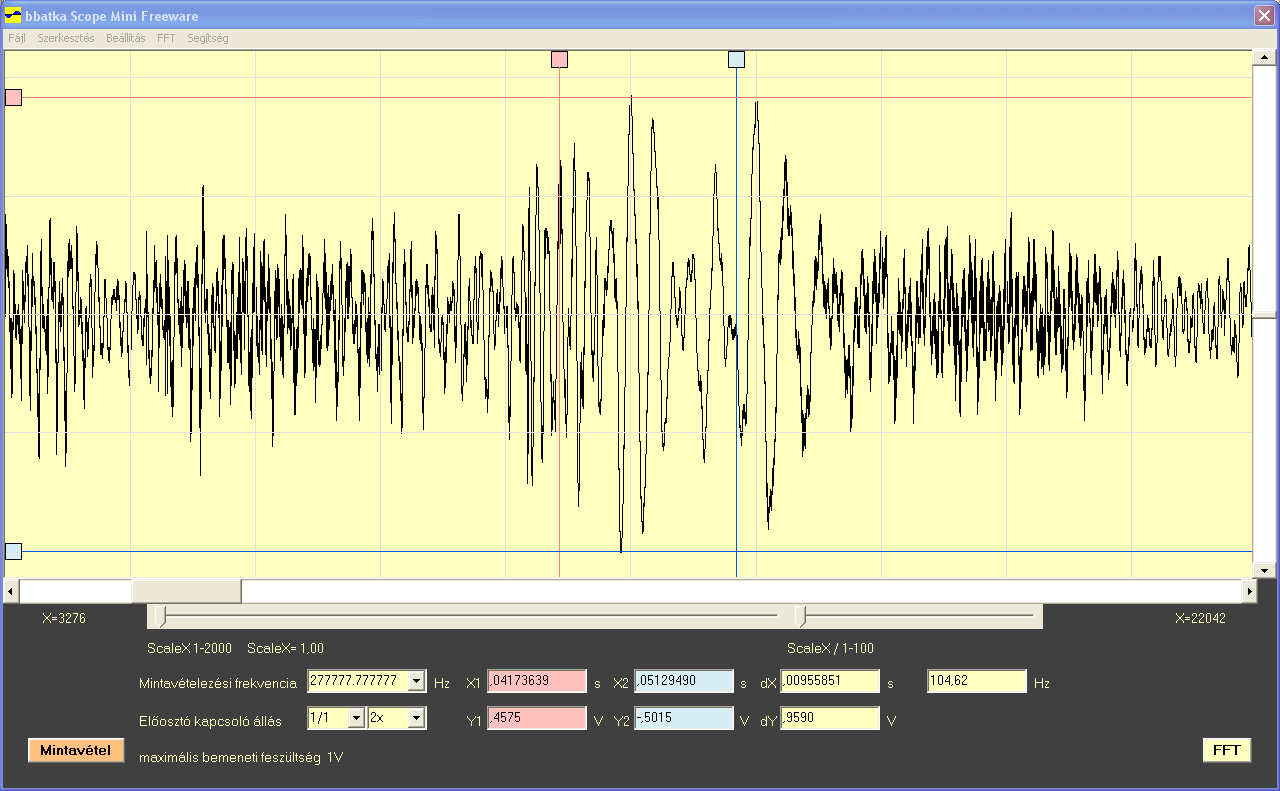Viewport: 1280px width, 791px height.
Task: Click the blue X2 time value field
Action: [684, 682]
